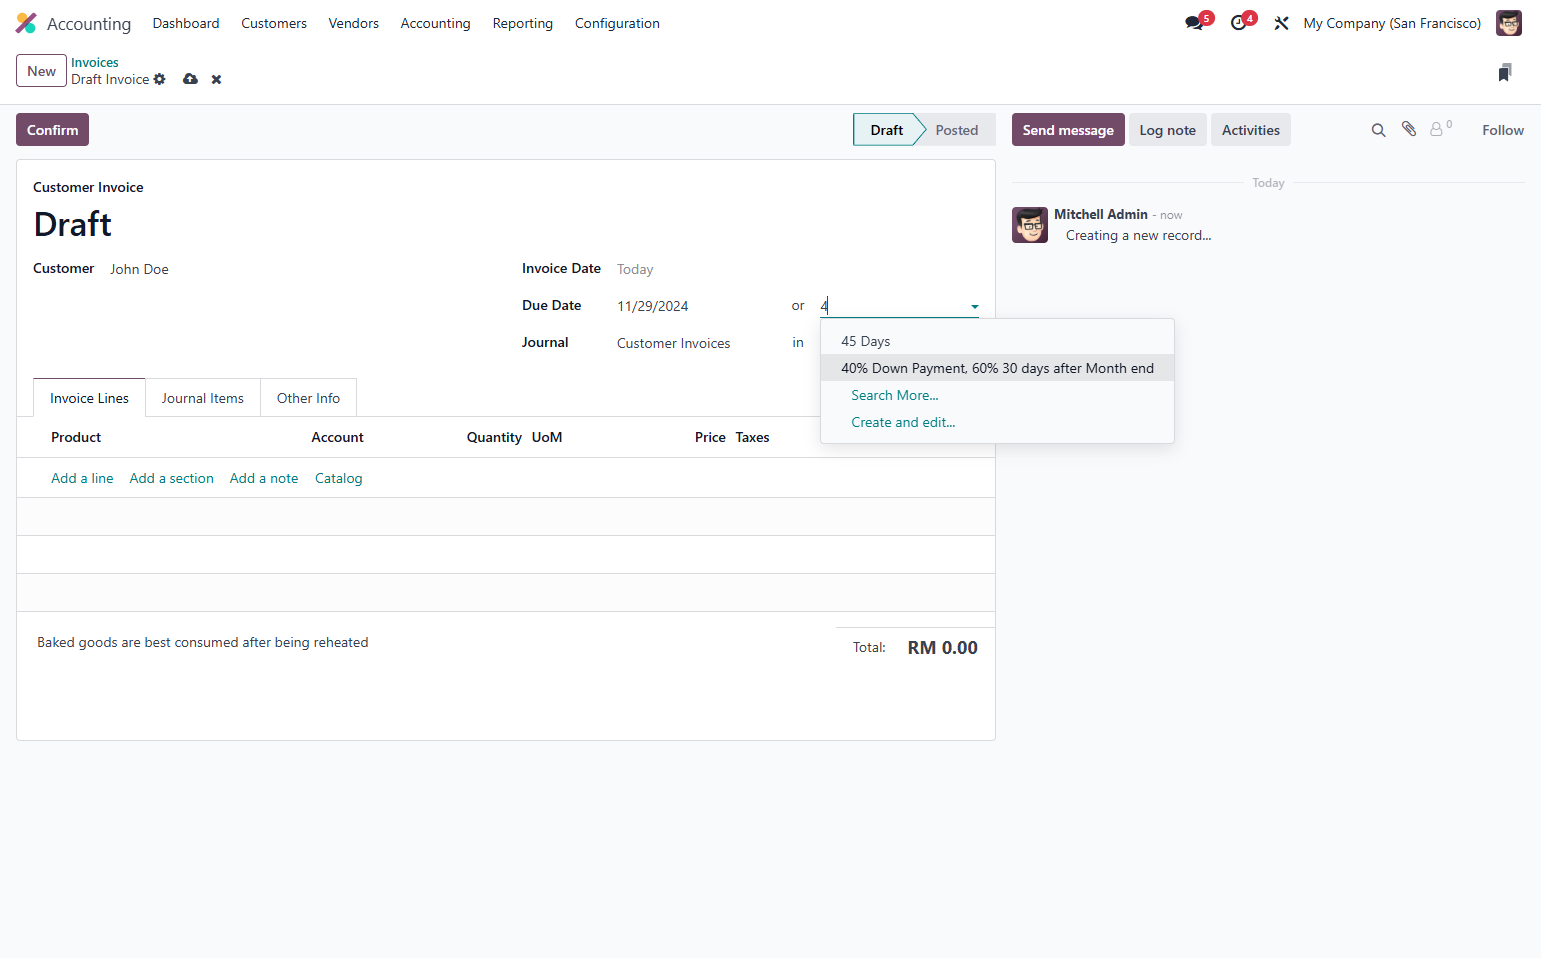Click the paperclip attachments icon
The height and width of the screenshot is (958, 1541).
click(1409, 129)
